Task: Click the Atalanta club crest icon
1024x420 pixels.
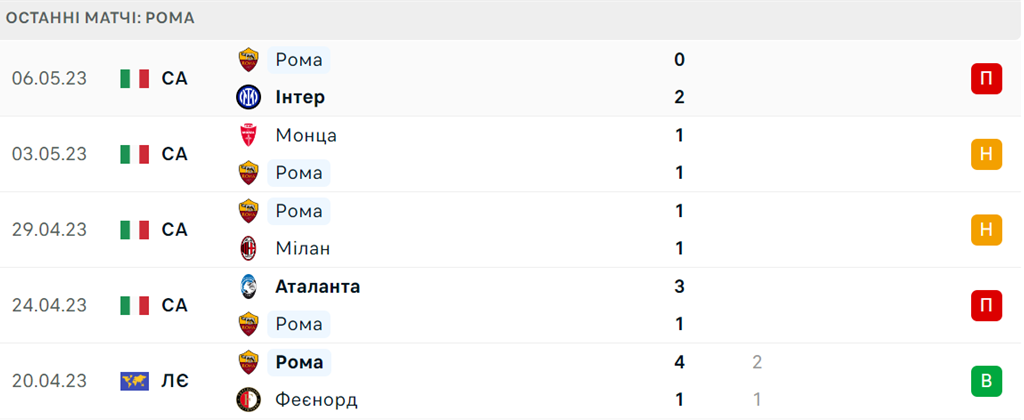Action: (x=248, y=286)
